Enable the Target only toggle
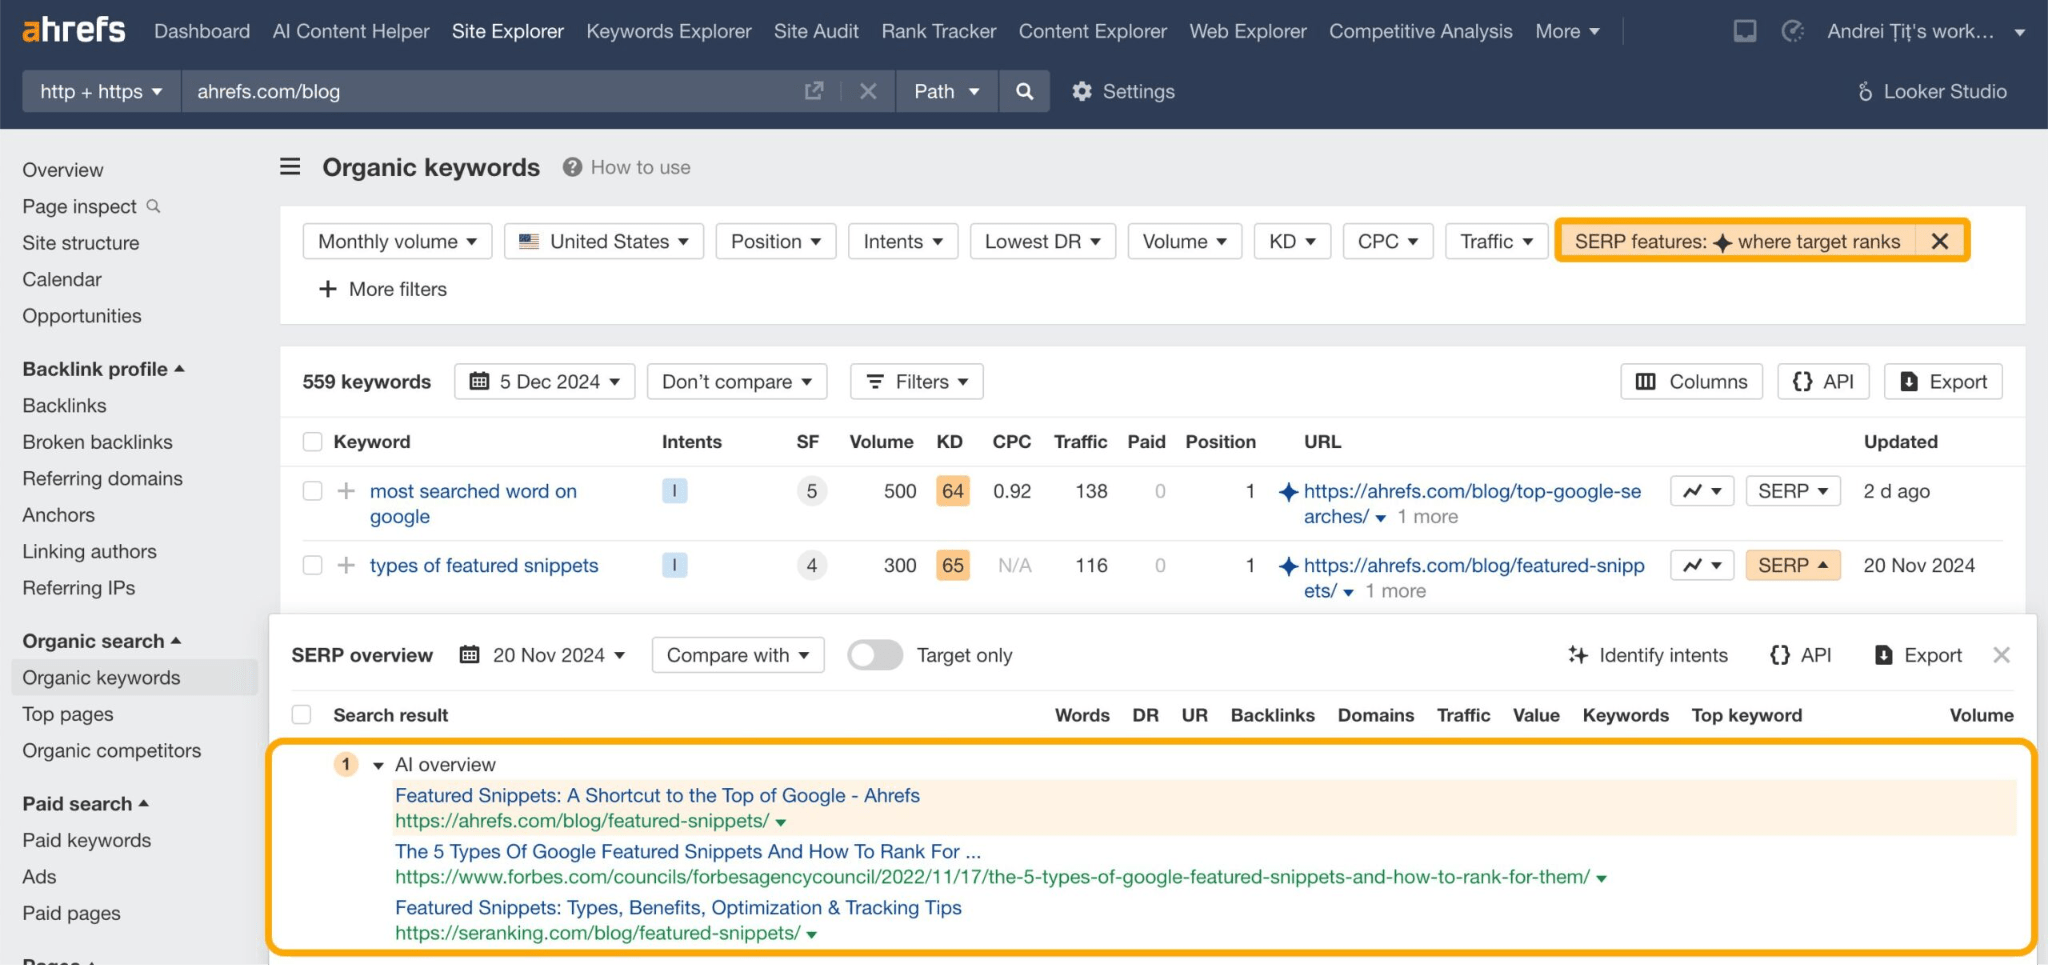Image resolution: width=2048 pixels, height=965 pixels. 874,655
